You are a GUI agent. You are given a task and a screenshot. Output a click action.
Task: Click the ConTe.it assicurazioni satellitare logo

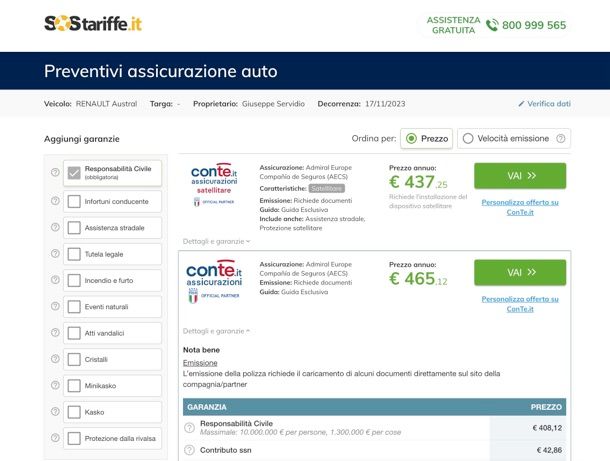pos(214,184)
